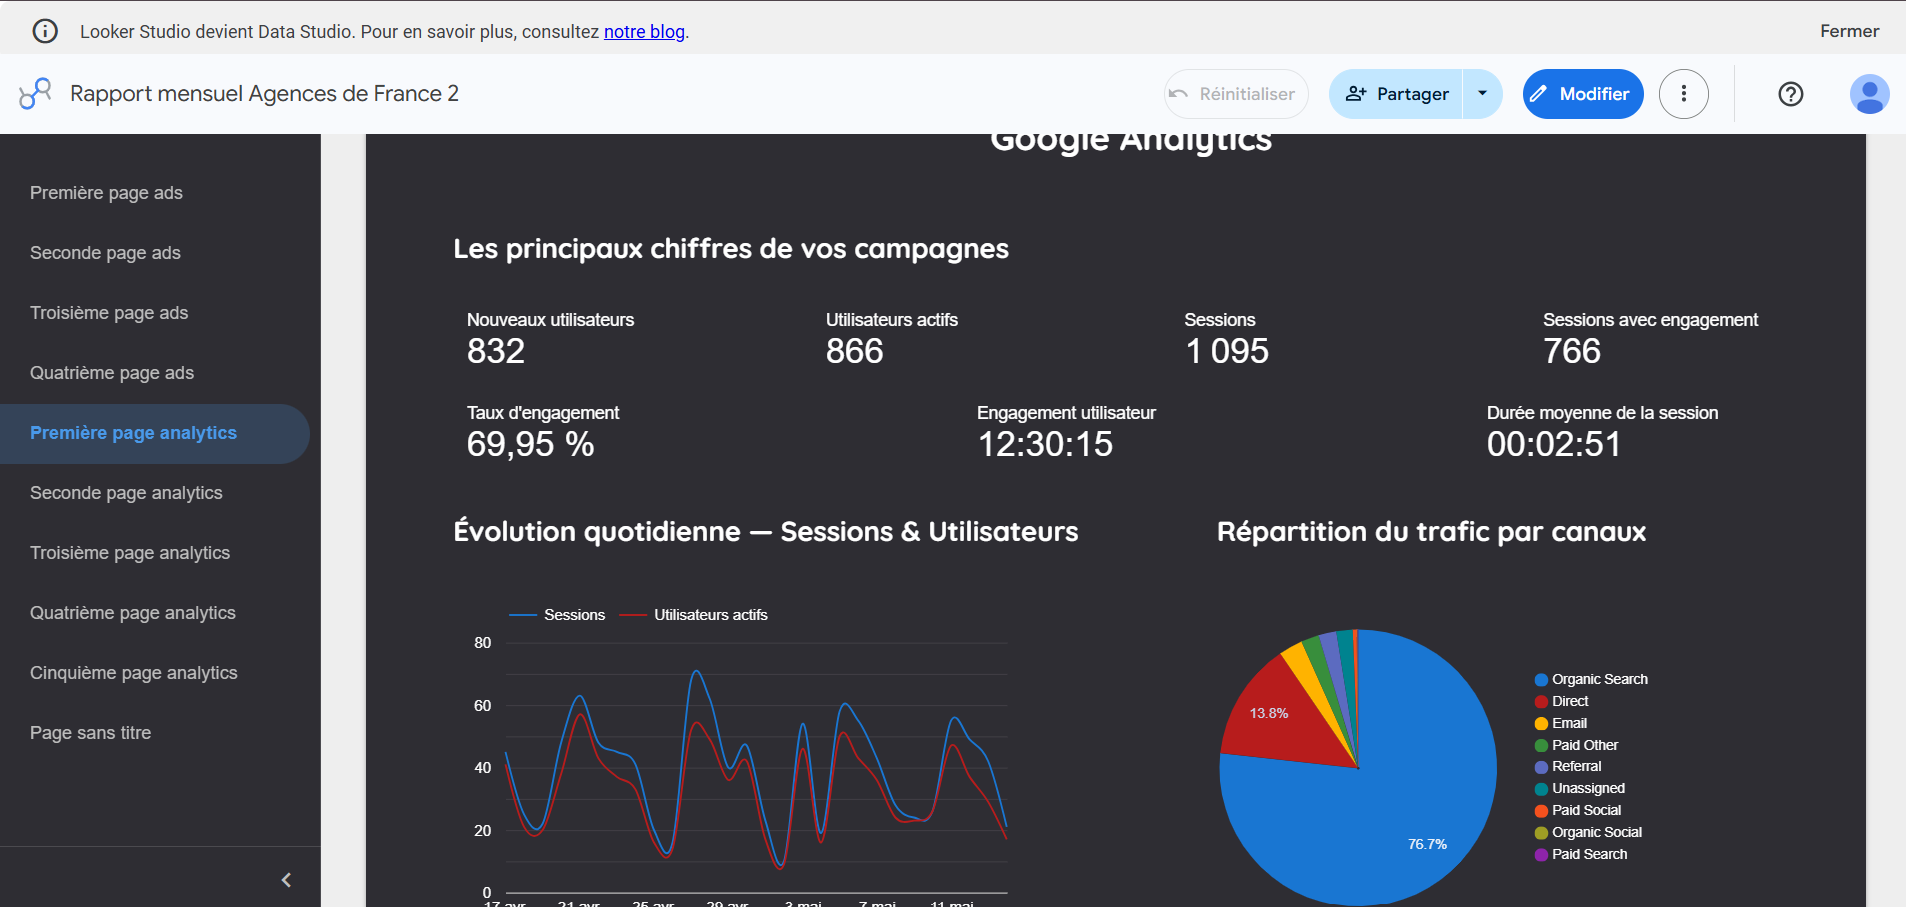Open Troisième page analytics
The width and height of the screenshot is (1906, 907).
[130, 553]
